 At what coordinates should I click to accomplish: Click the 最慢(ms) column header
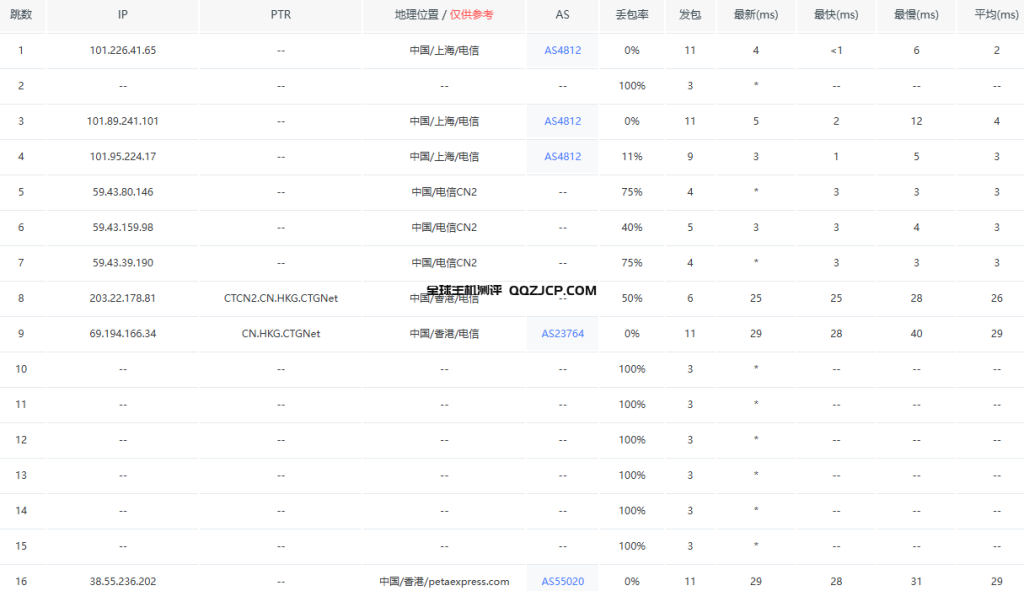click(x=916, y=15)
